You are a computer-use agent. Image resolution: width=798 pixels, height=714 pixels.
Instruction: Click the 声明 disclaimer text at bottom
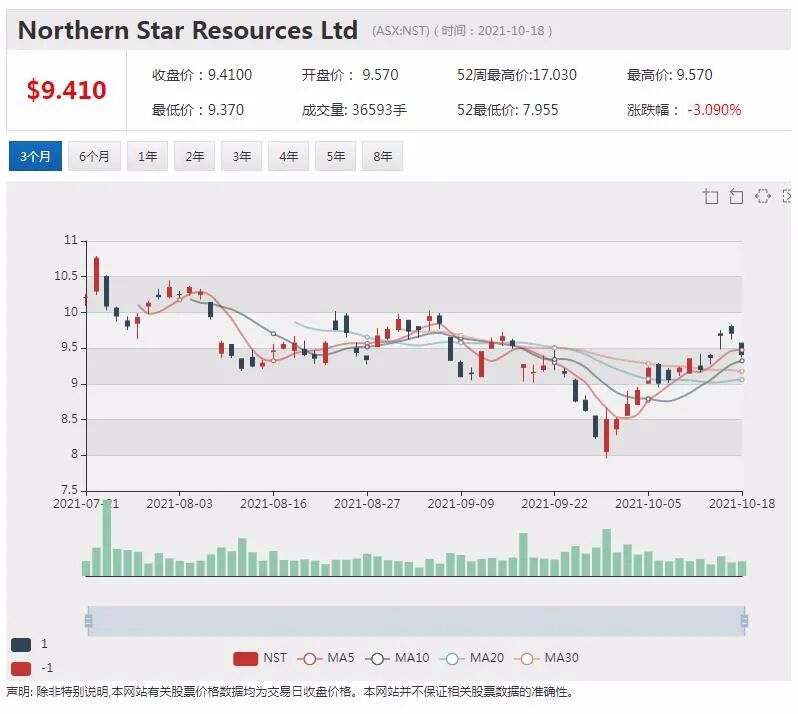point(289,692)
